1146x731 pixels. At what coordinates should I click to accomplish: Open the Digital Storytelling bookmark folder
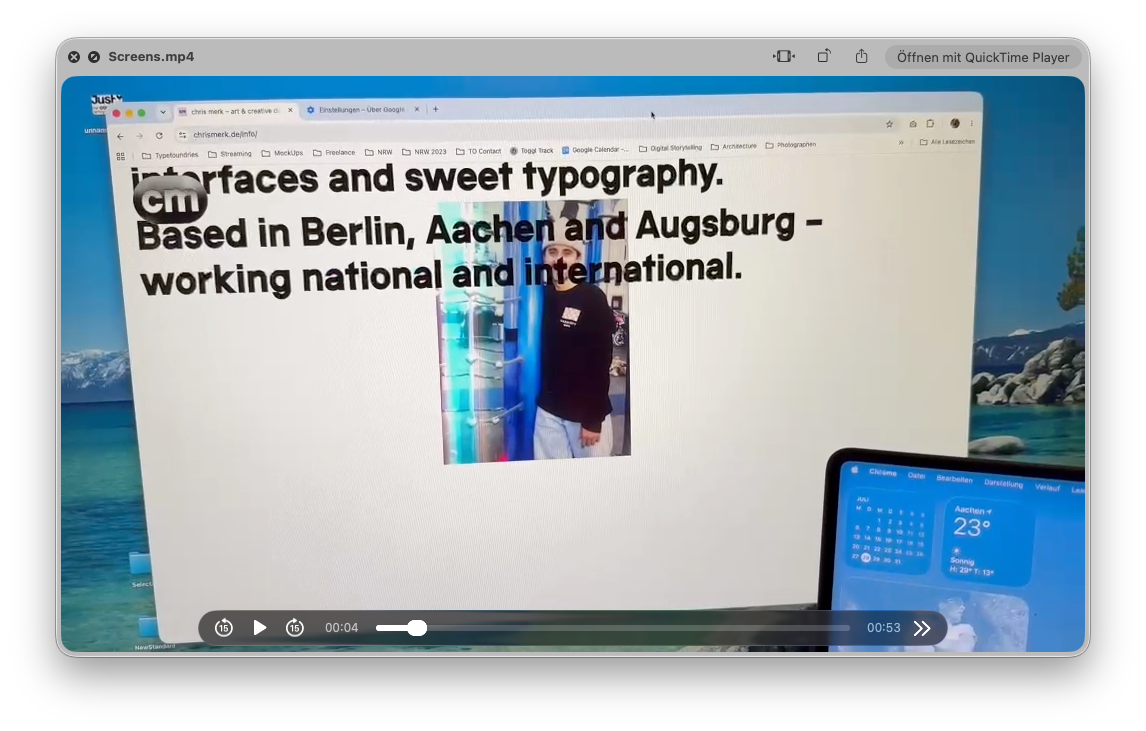point(670,148)
